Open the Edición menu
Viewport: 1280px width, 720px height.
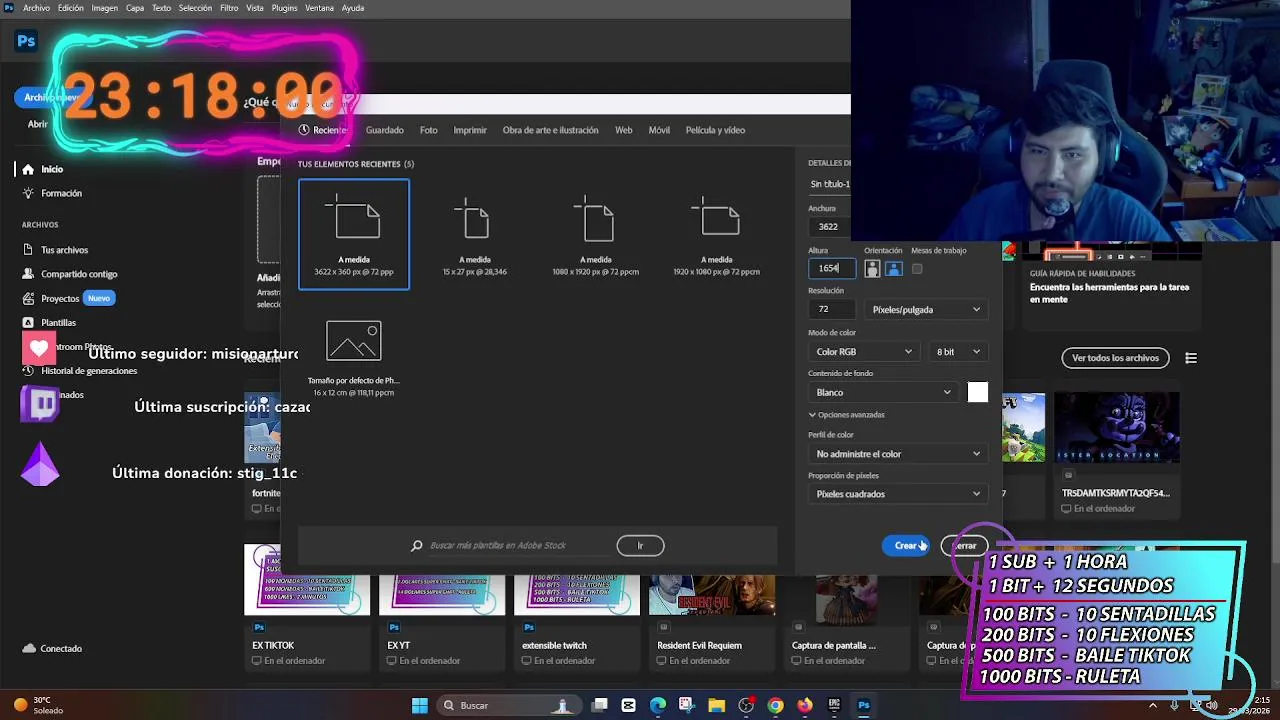(71, 8)
